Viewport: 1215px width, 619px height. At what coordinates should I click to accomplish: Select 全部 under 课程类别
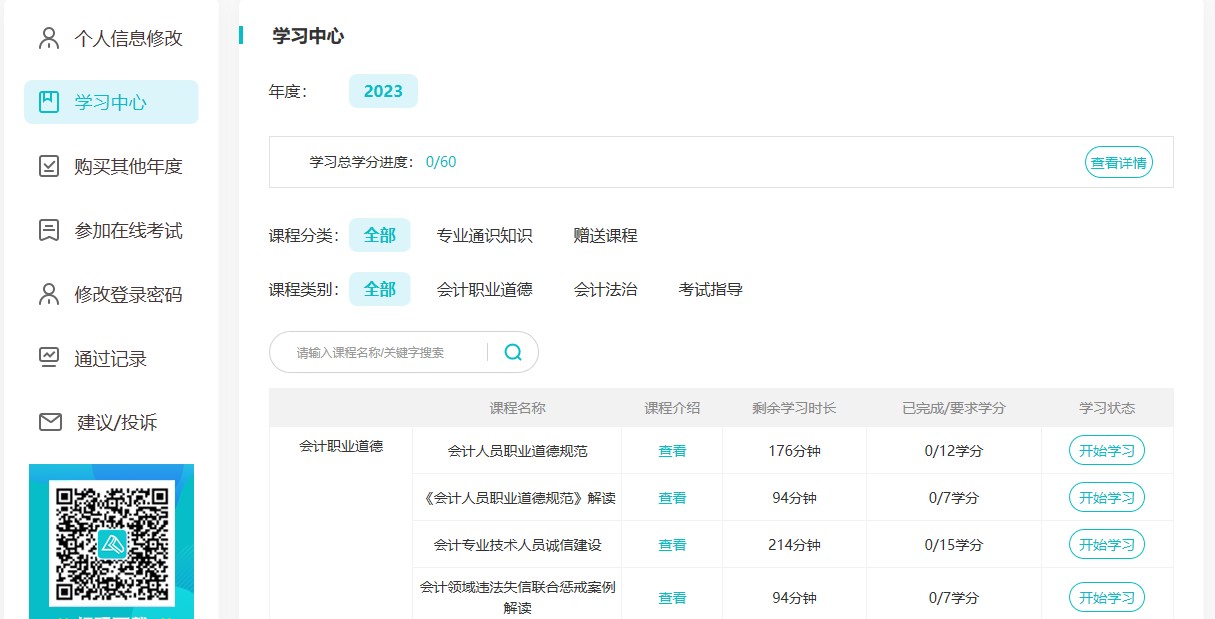pyautogui.click(x=380, y=290)
